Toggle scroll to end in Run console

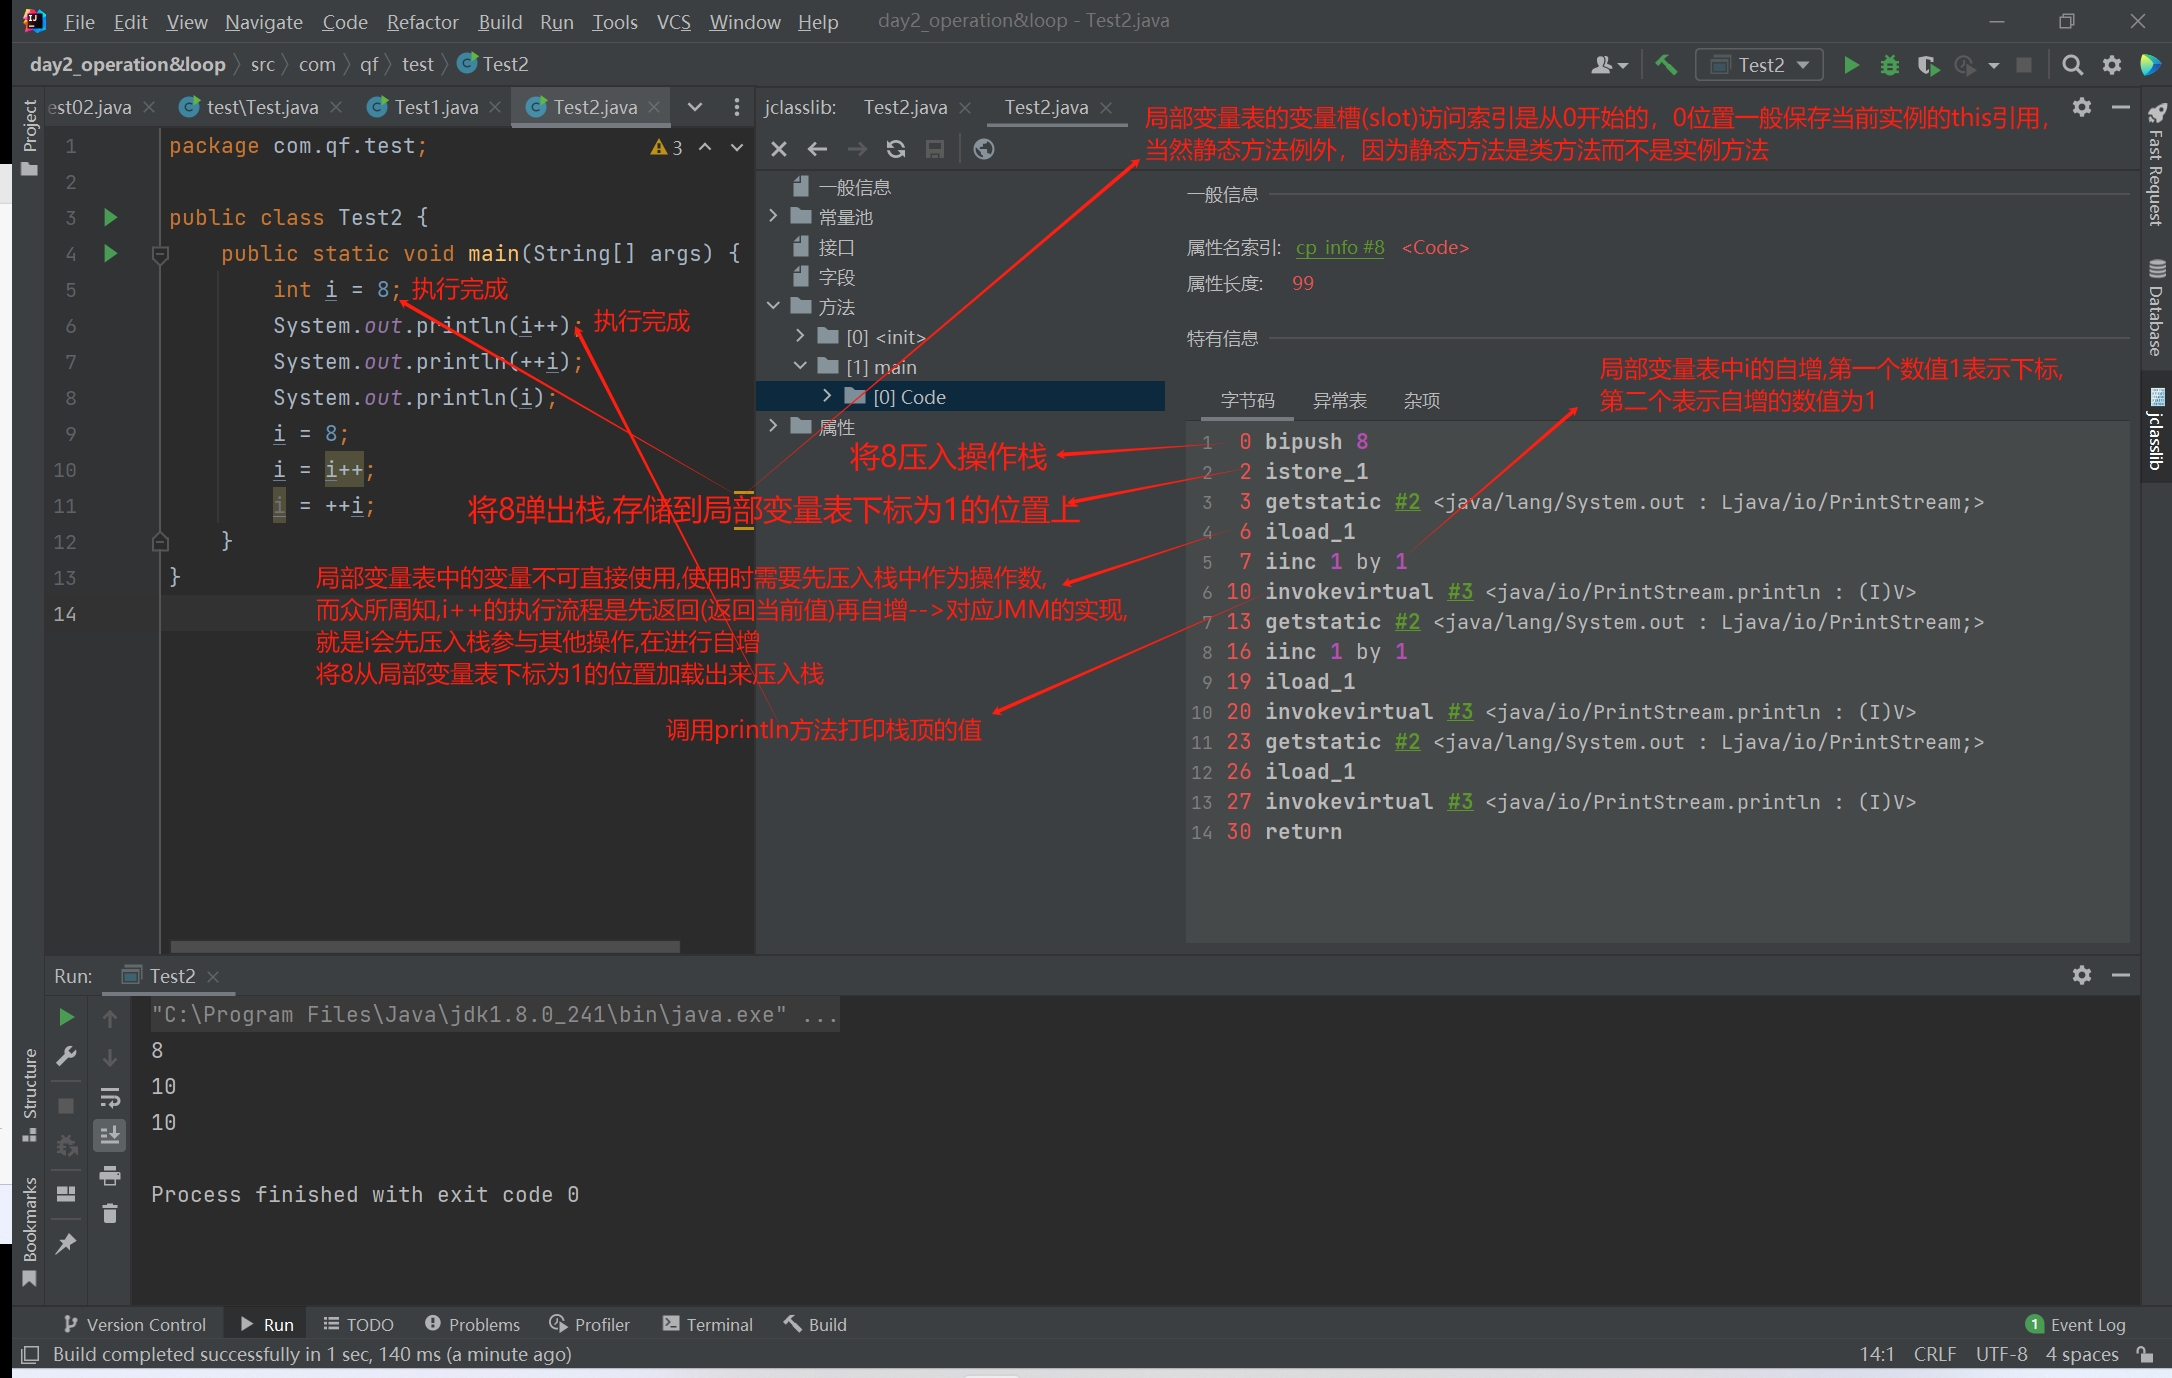[x=110, y=1135]
